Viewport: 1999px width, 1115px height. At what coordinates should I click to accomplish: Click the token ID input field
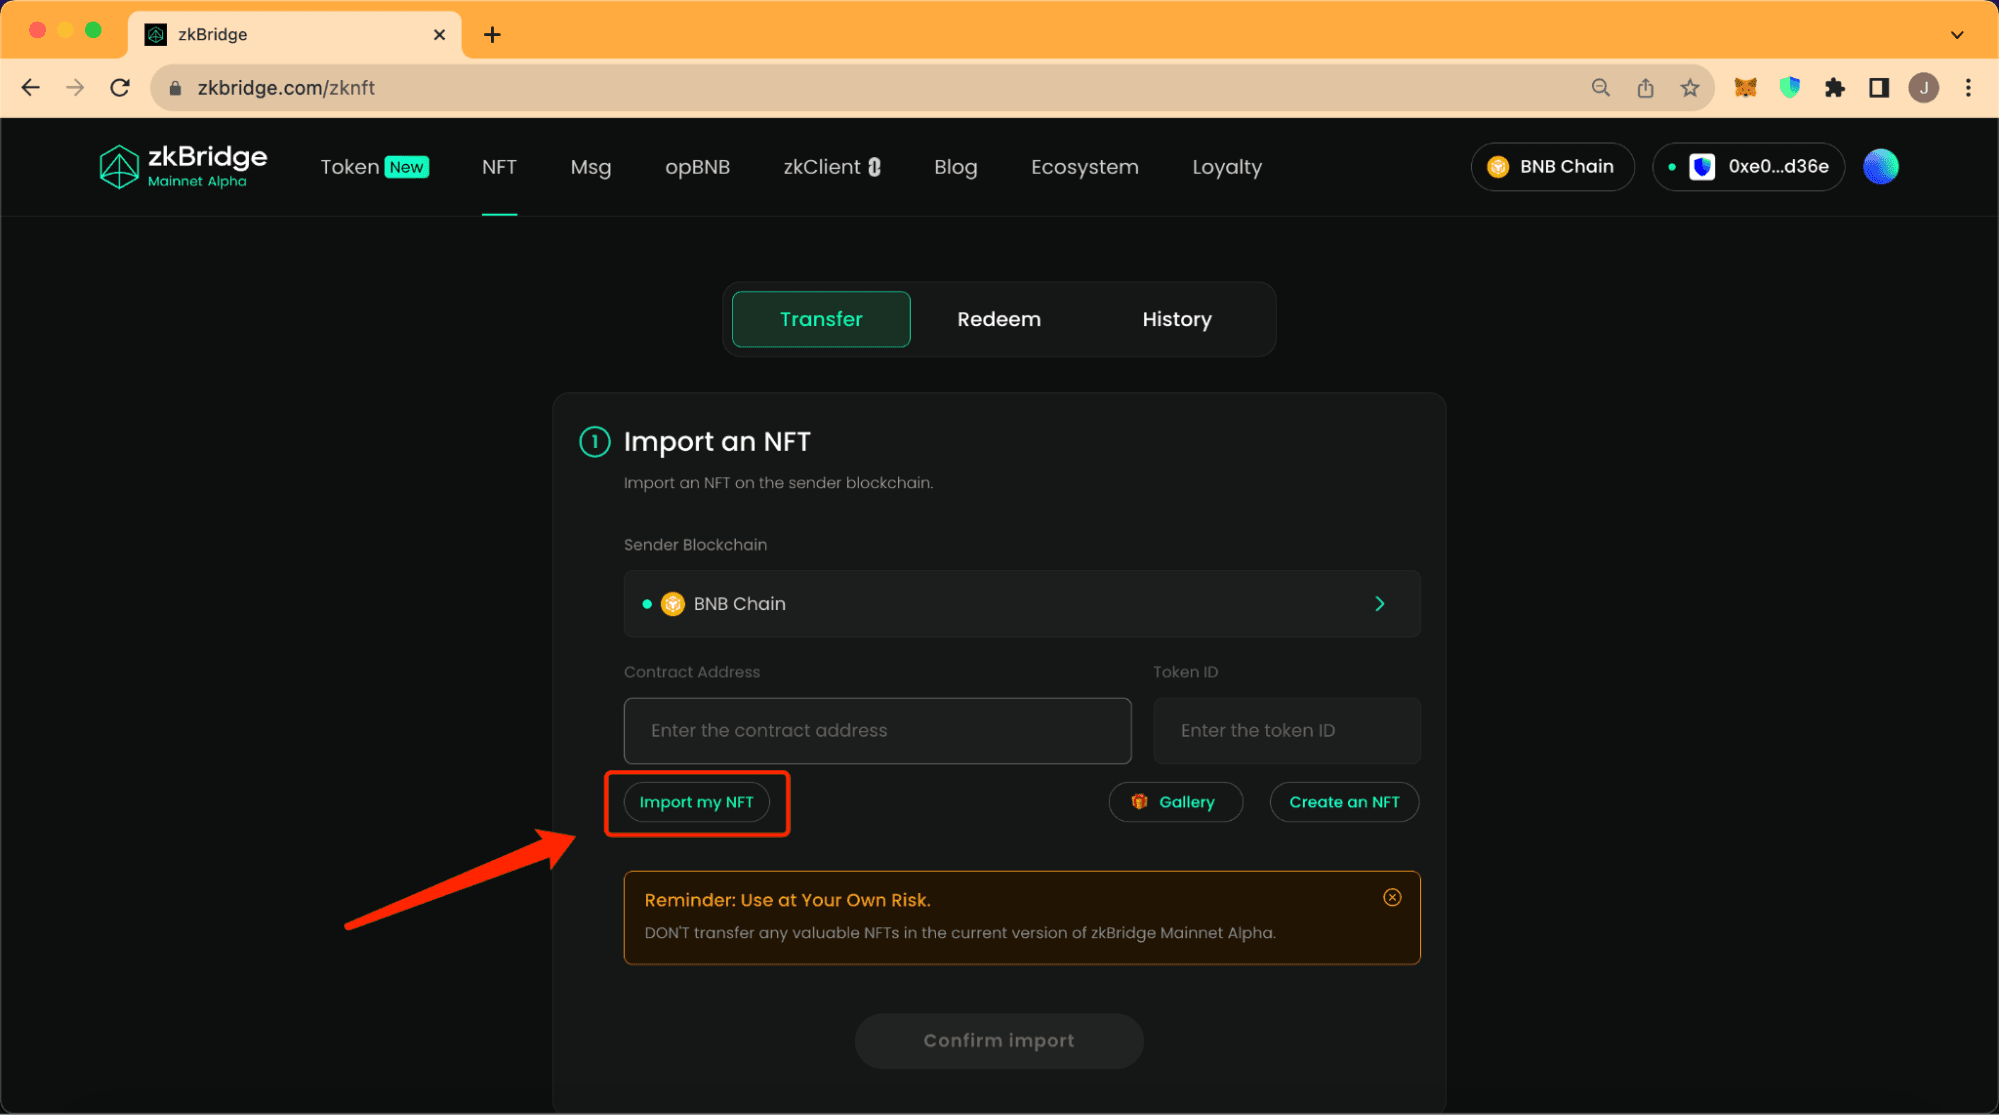(1286, 731)
